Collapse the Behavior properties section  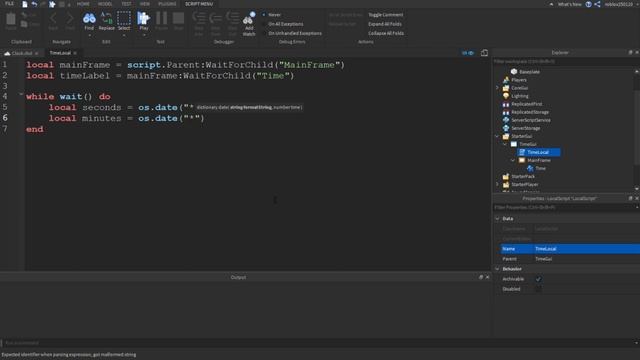[497, 269]
